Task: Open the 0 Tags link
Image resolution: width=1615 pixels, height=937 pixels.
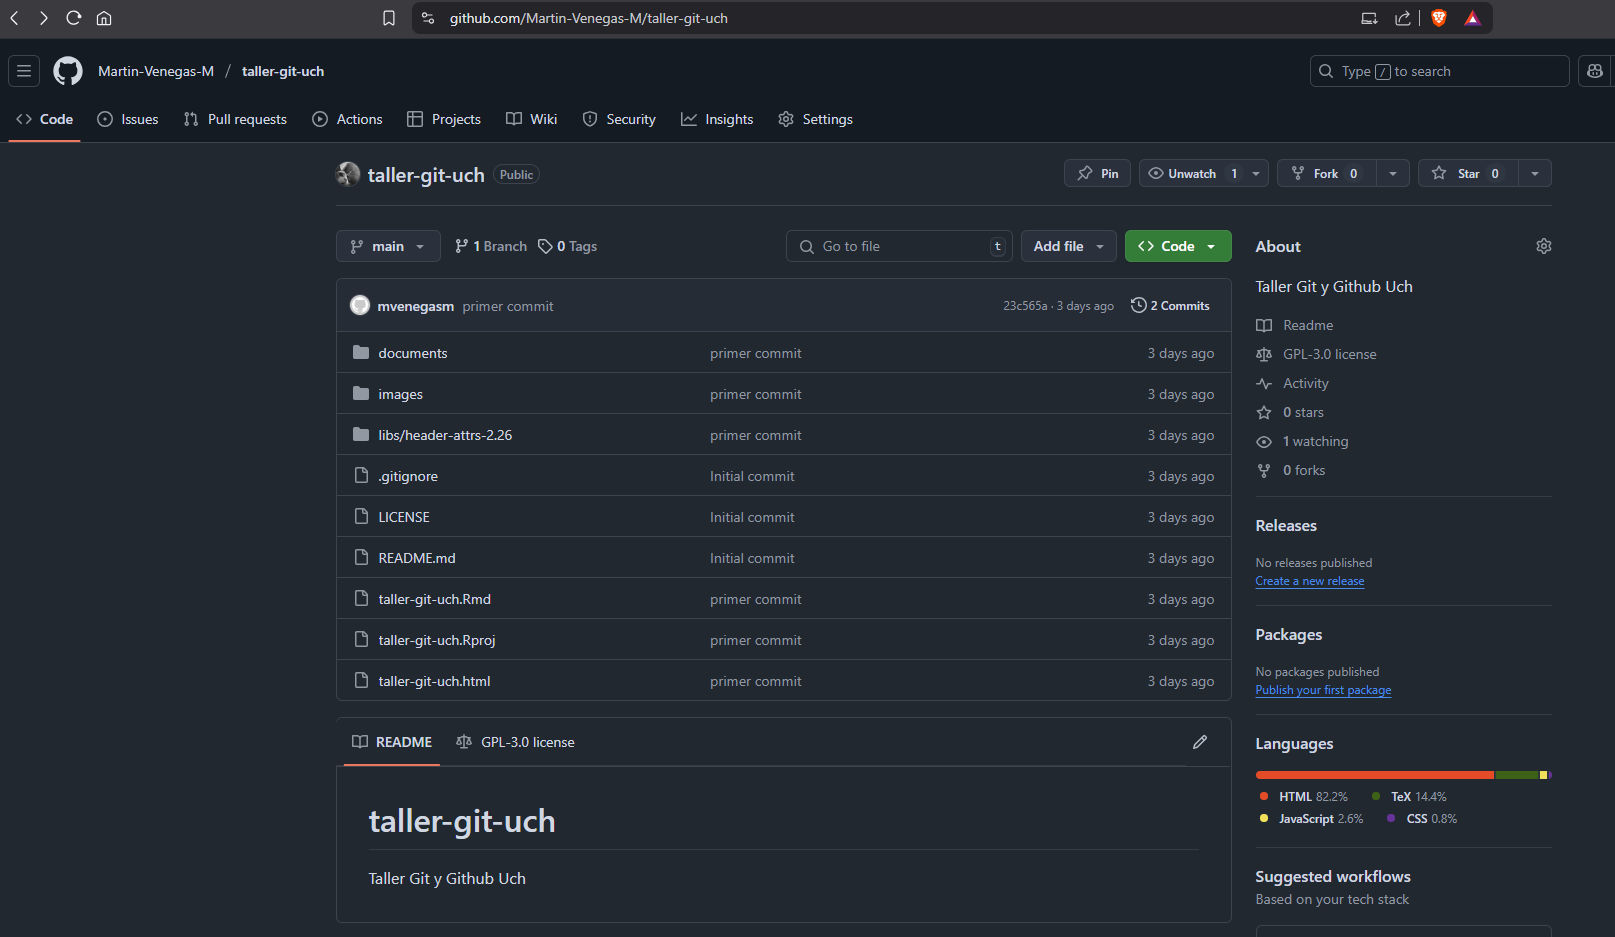Action: pyautogui.click(x=567, y=246)
